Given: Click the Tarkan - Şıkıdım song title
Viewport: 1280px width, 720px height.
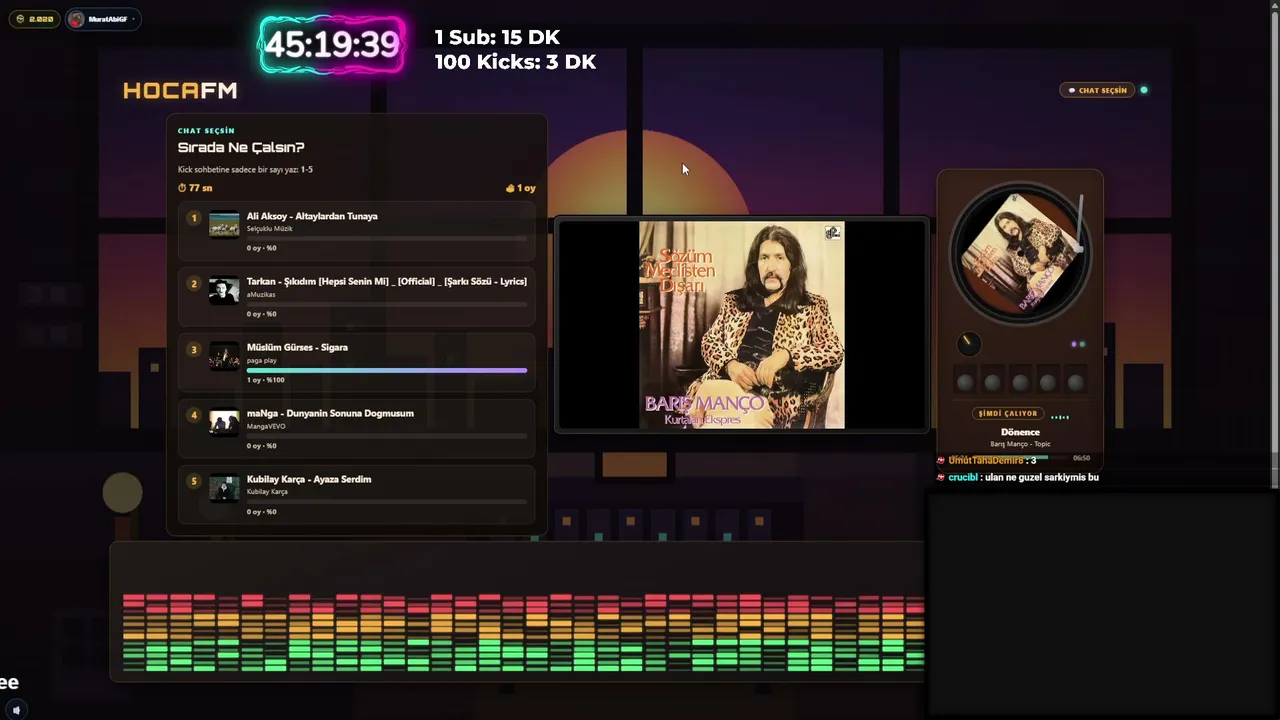Looking at the screenshot, I should 387,281.
